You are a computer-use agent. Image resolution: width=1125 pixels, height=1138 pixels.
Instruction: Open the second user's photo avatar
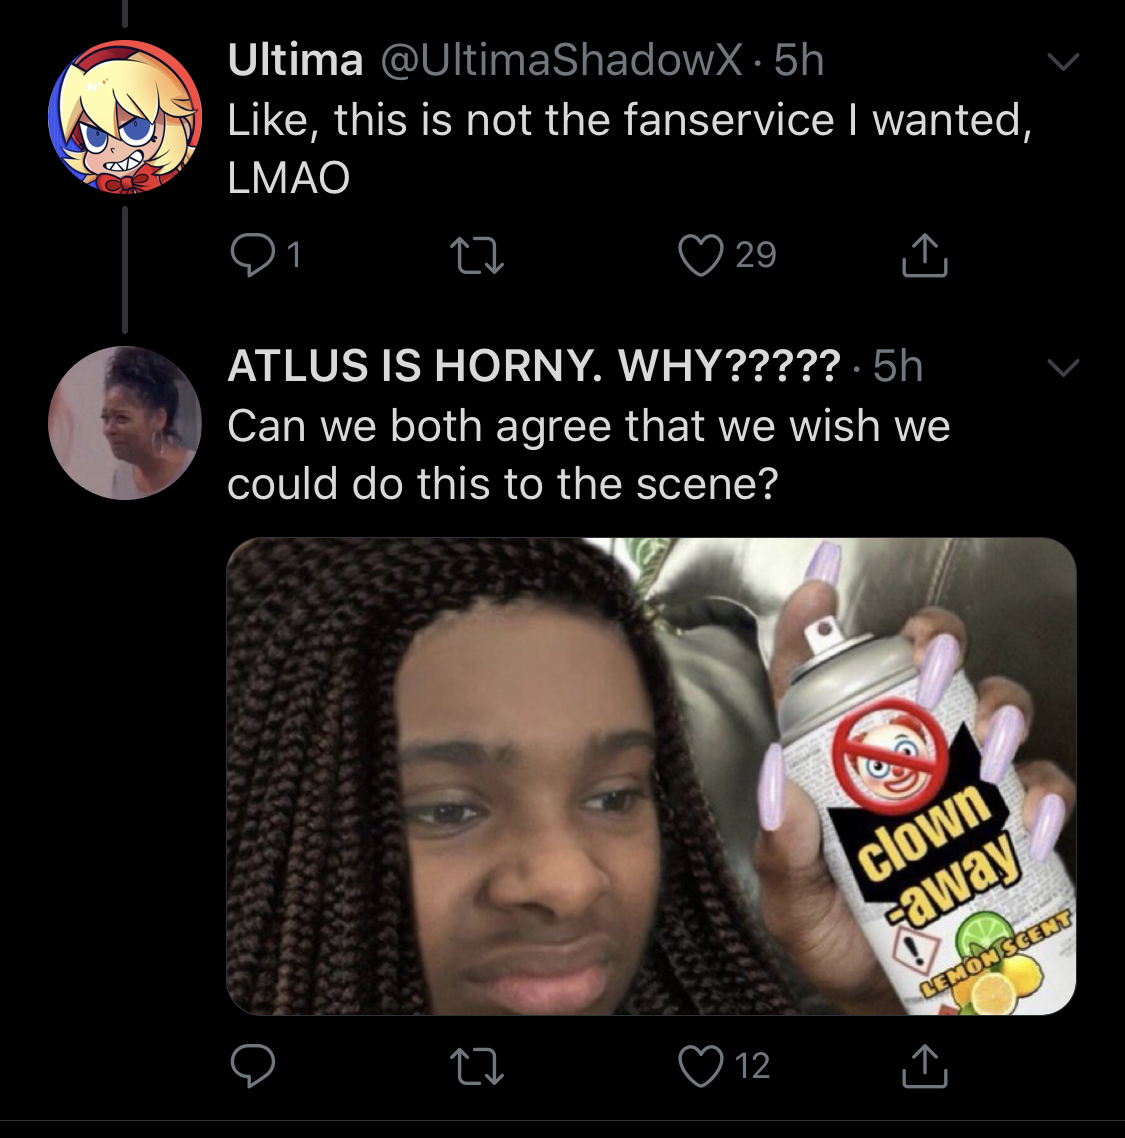125,423
